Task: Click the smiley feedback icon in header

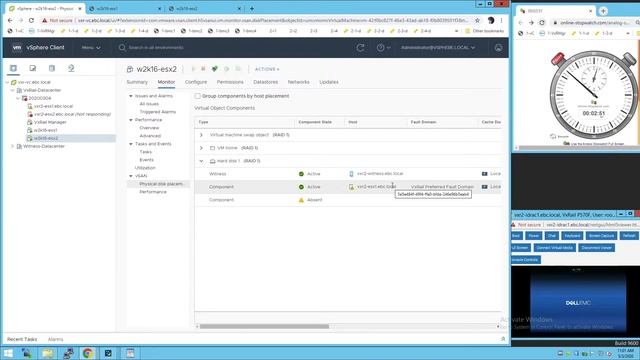Action: tap(498, 48)
